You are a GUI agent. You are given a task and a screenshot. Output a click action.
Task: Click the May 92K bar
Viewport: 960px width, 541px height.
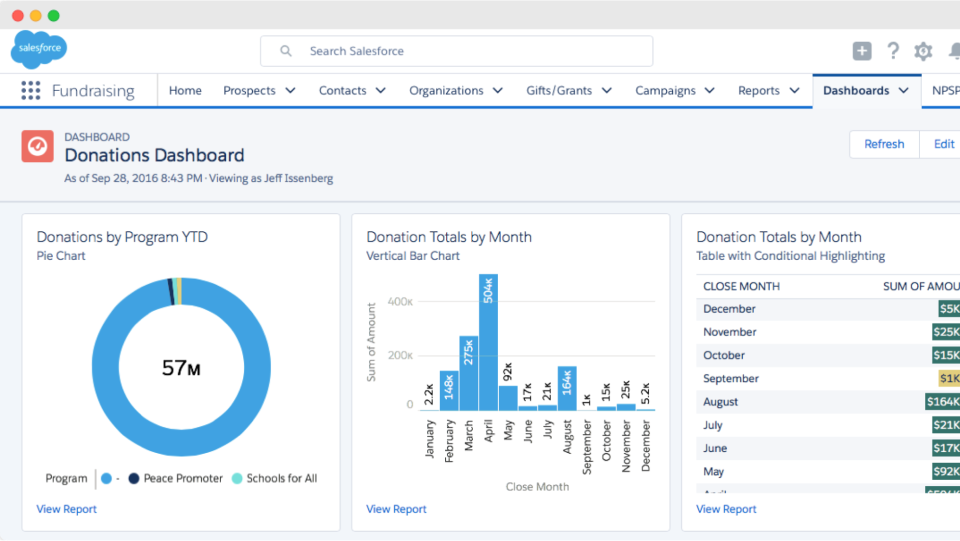click(508, 398)
